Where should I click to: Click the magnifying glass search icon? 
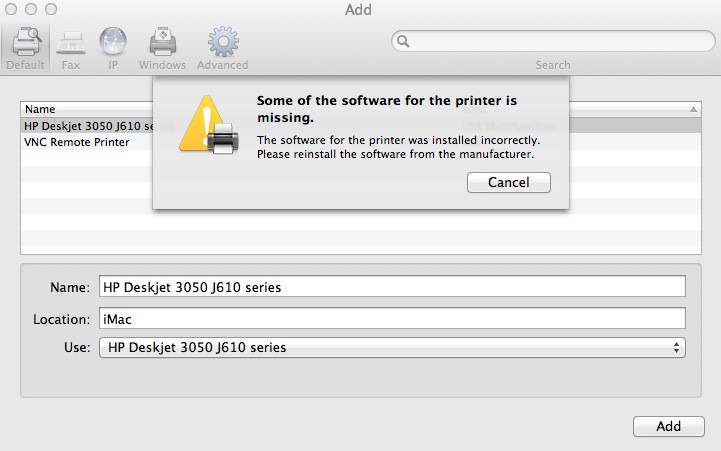click(403, 41)
